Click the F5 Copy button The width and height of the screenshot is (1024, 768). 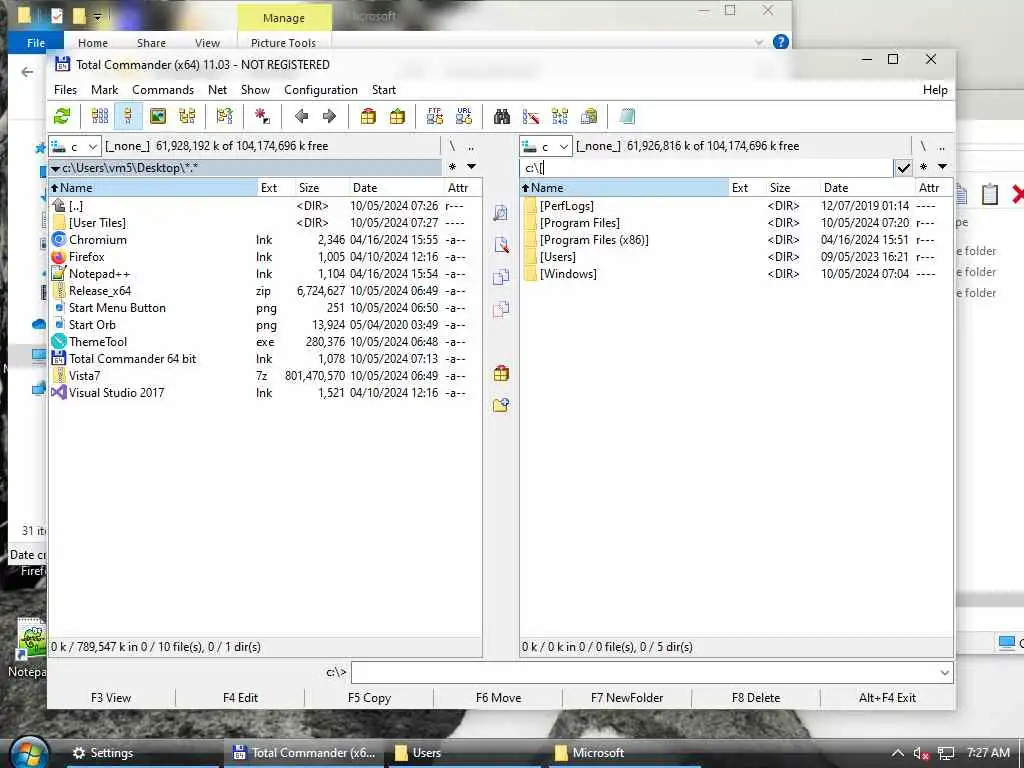[x=369, y=698]
